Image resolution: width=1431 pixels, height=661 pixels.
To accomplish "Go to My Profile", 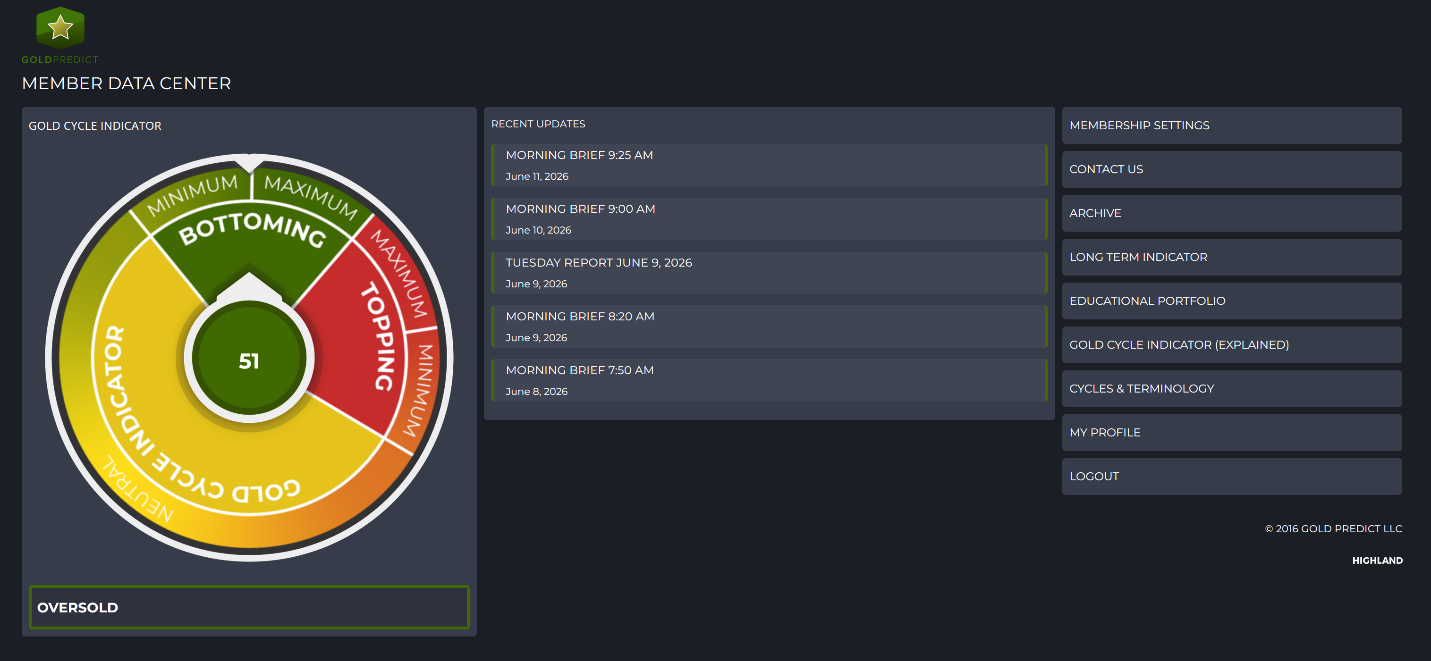I will point(1232,433).
